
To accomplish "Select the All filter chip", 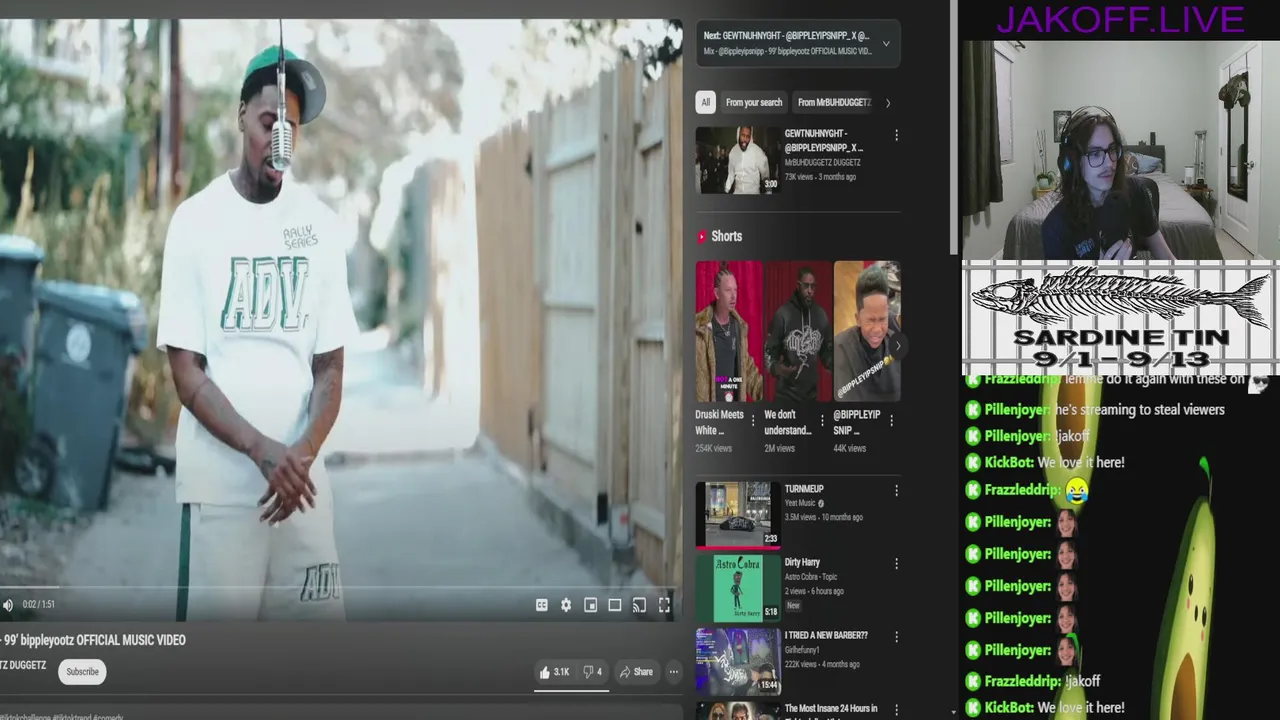I will point(705,102).
